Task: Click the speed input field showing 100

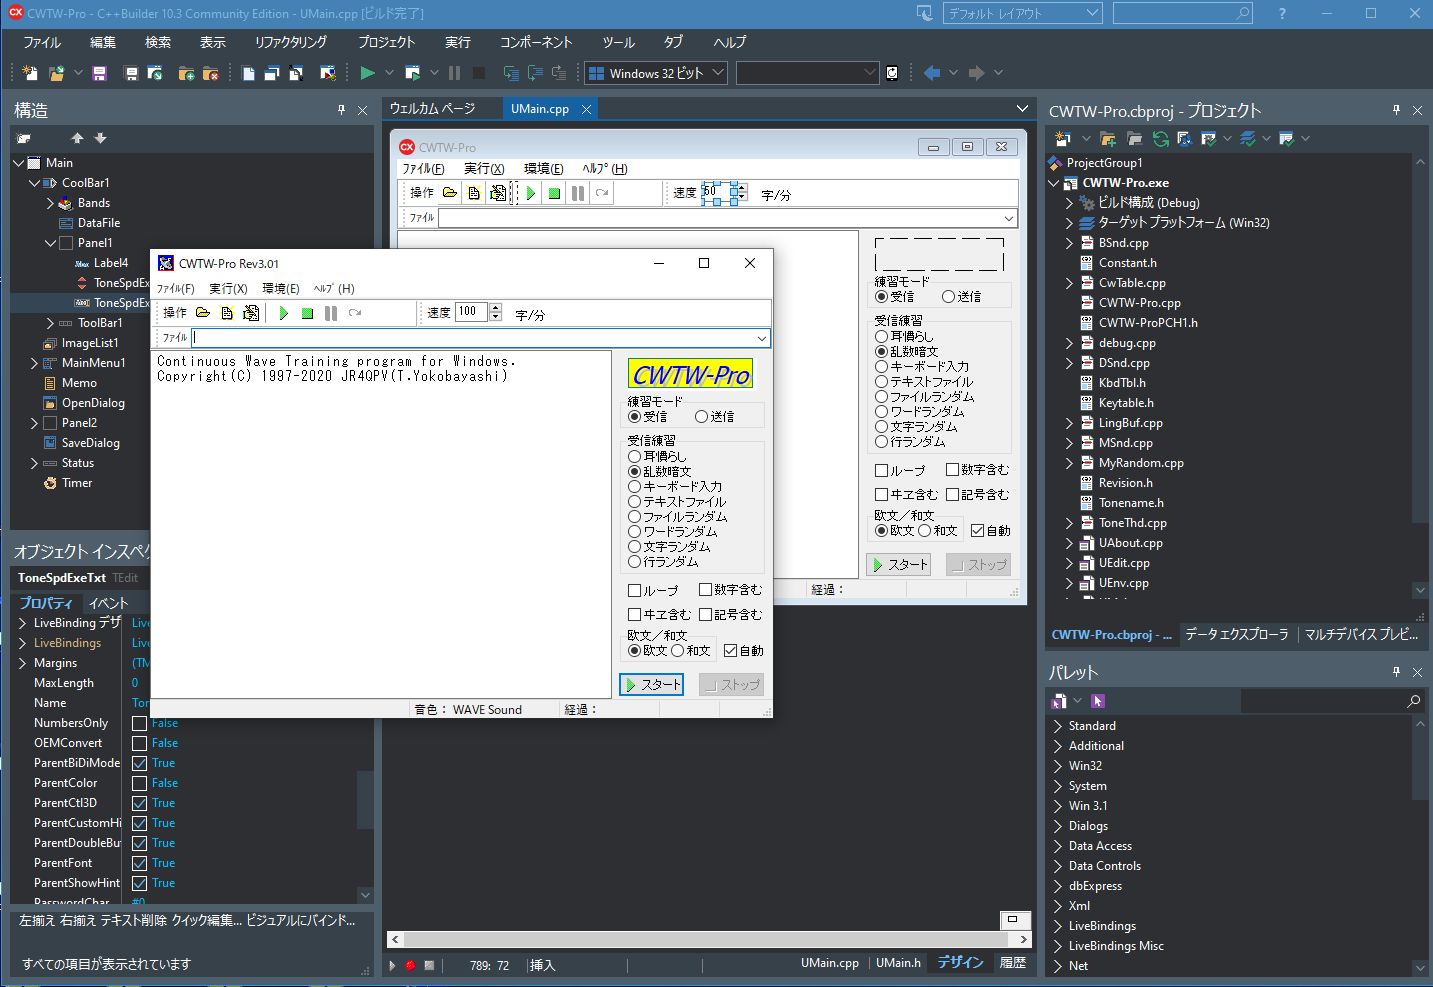Action: point(471,312)
